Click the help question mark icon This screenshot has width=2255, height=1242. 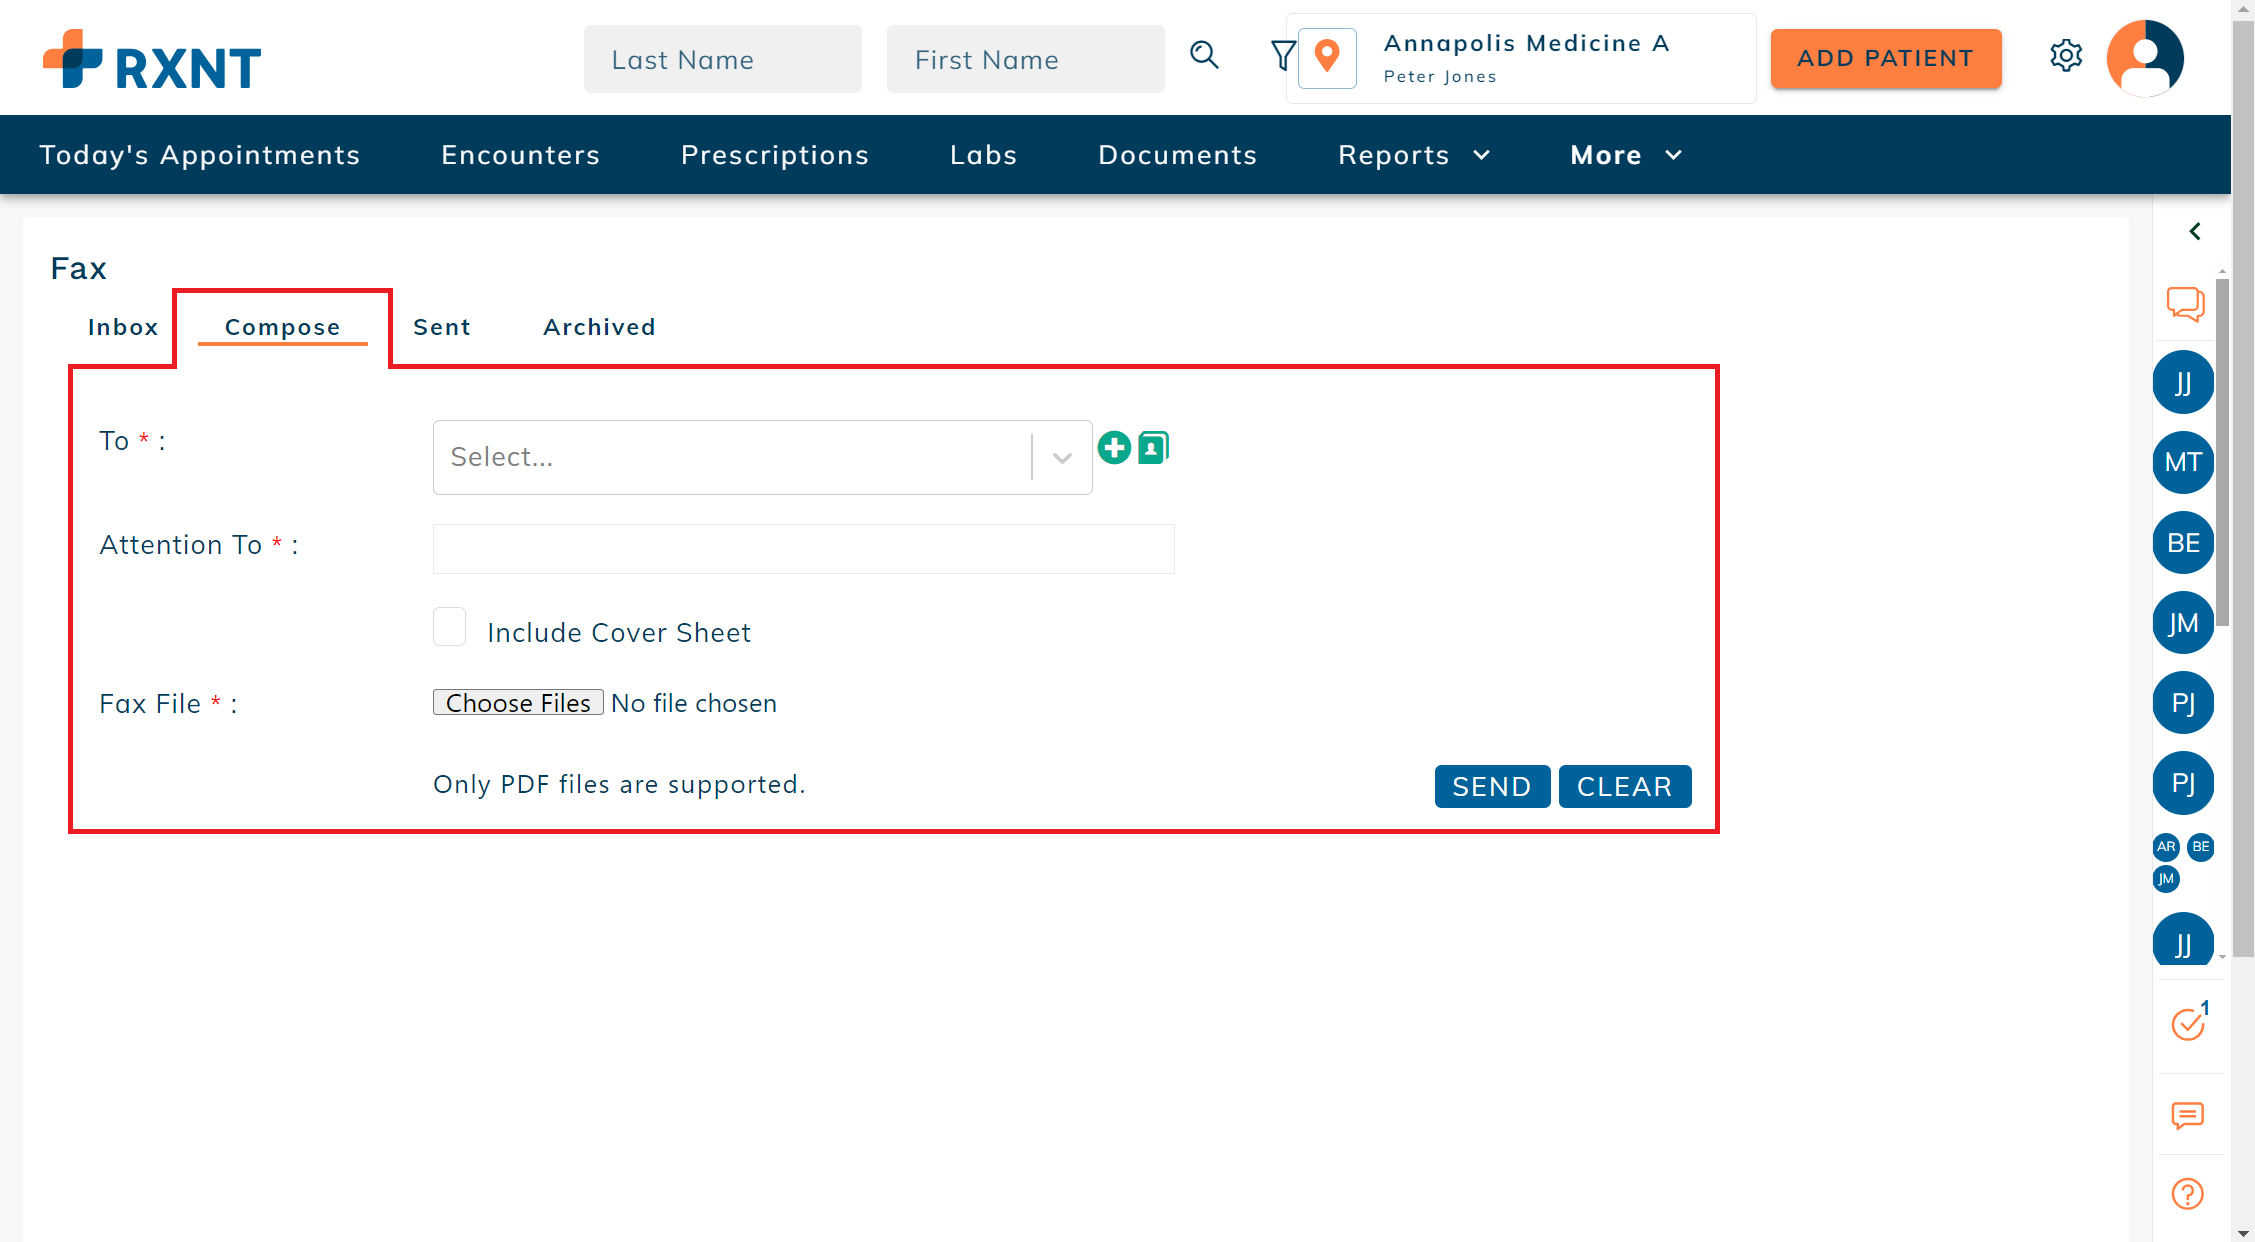point(2187,1194)
